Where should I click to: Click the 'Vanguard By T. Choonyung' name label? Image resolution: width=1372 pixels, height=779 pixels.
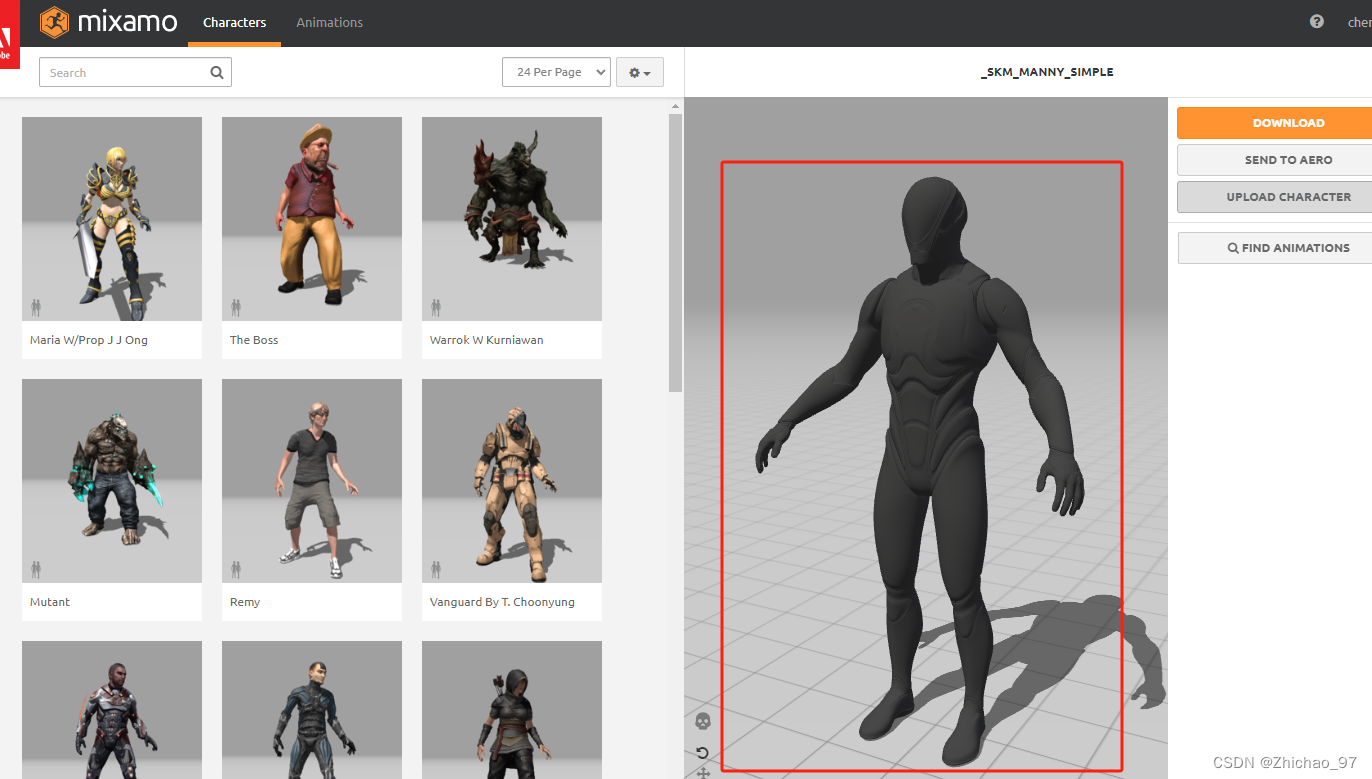click(502, 602)
